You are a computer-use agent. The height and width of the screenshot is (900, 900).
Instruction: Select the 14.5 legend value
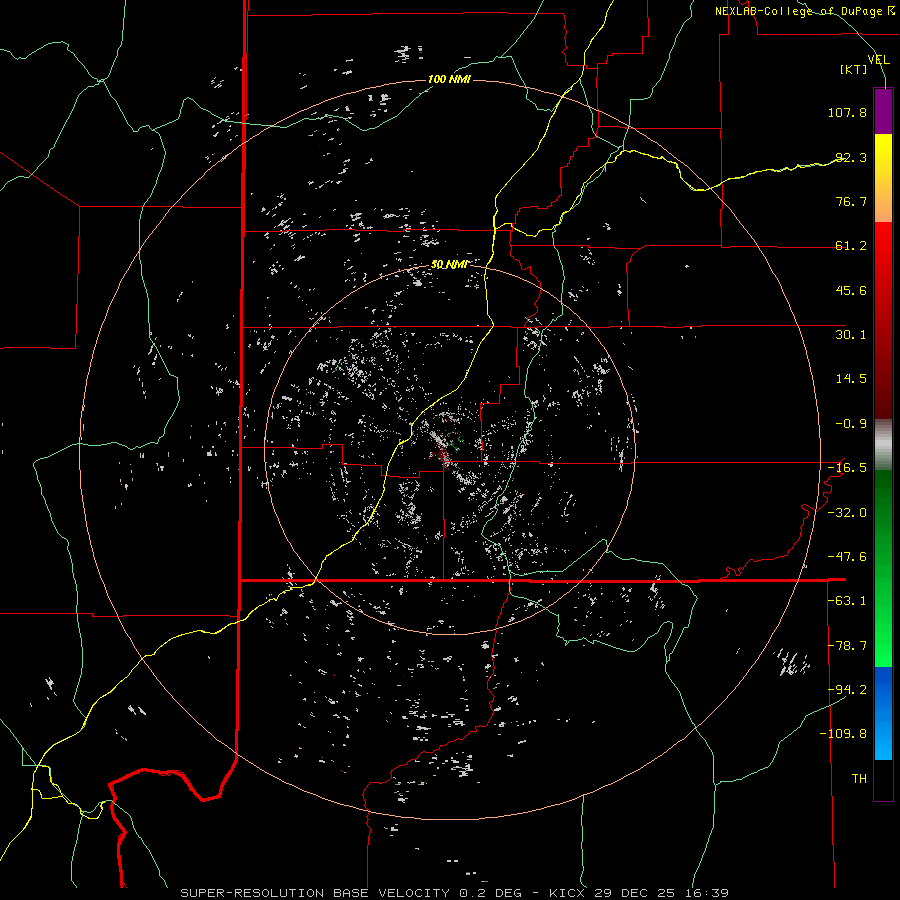(x=851, y=379)
